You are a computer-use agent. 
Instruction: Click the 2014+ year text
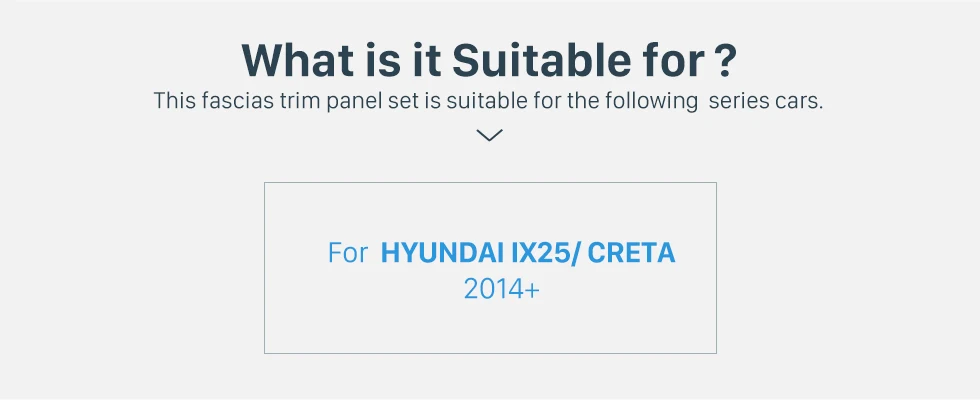(501, 289)
